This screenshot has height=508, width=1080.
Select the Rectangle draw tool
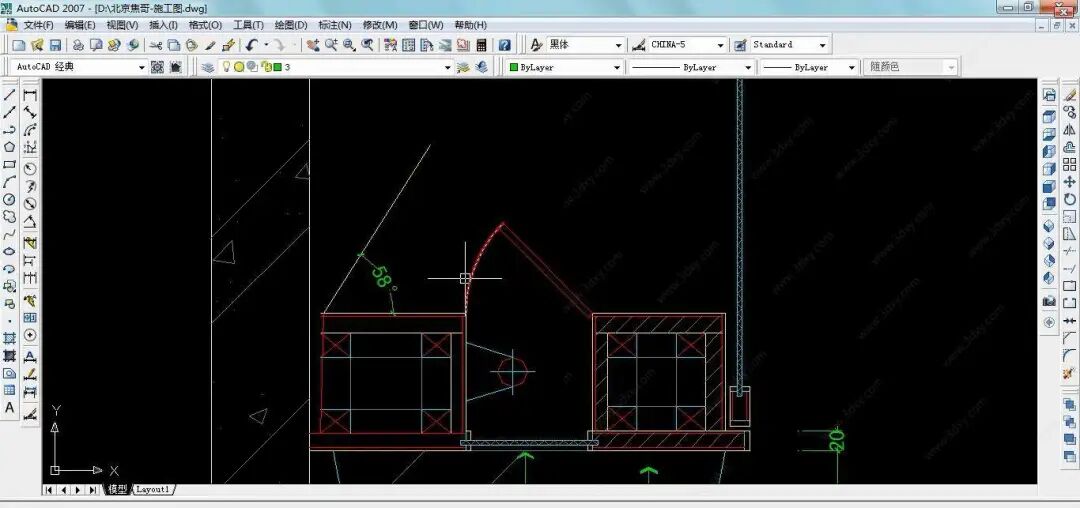tap(10, 165)
